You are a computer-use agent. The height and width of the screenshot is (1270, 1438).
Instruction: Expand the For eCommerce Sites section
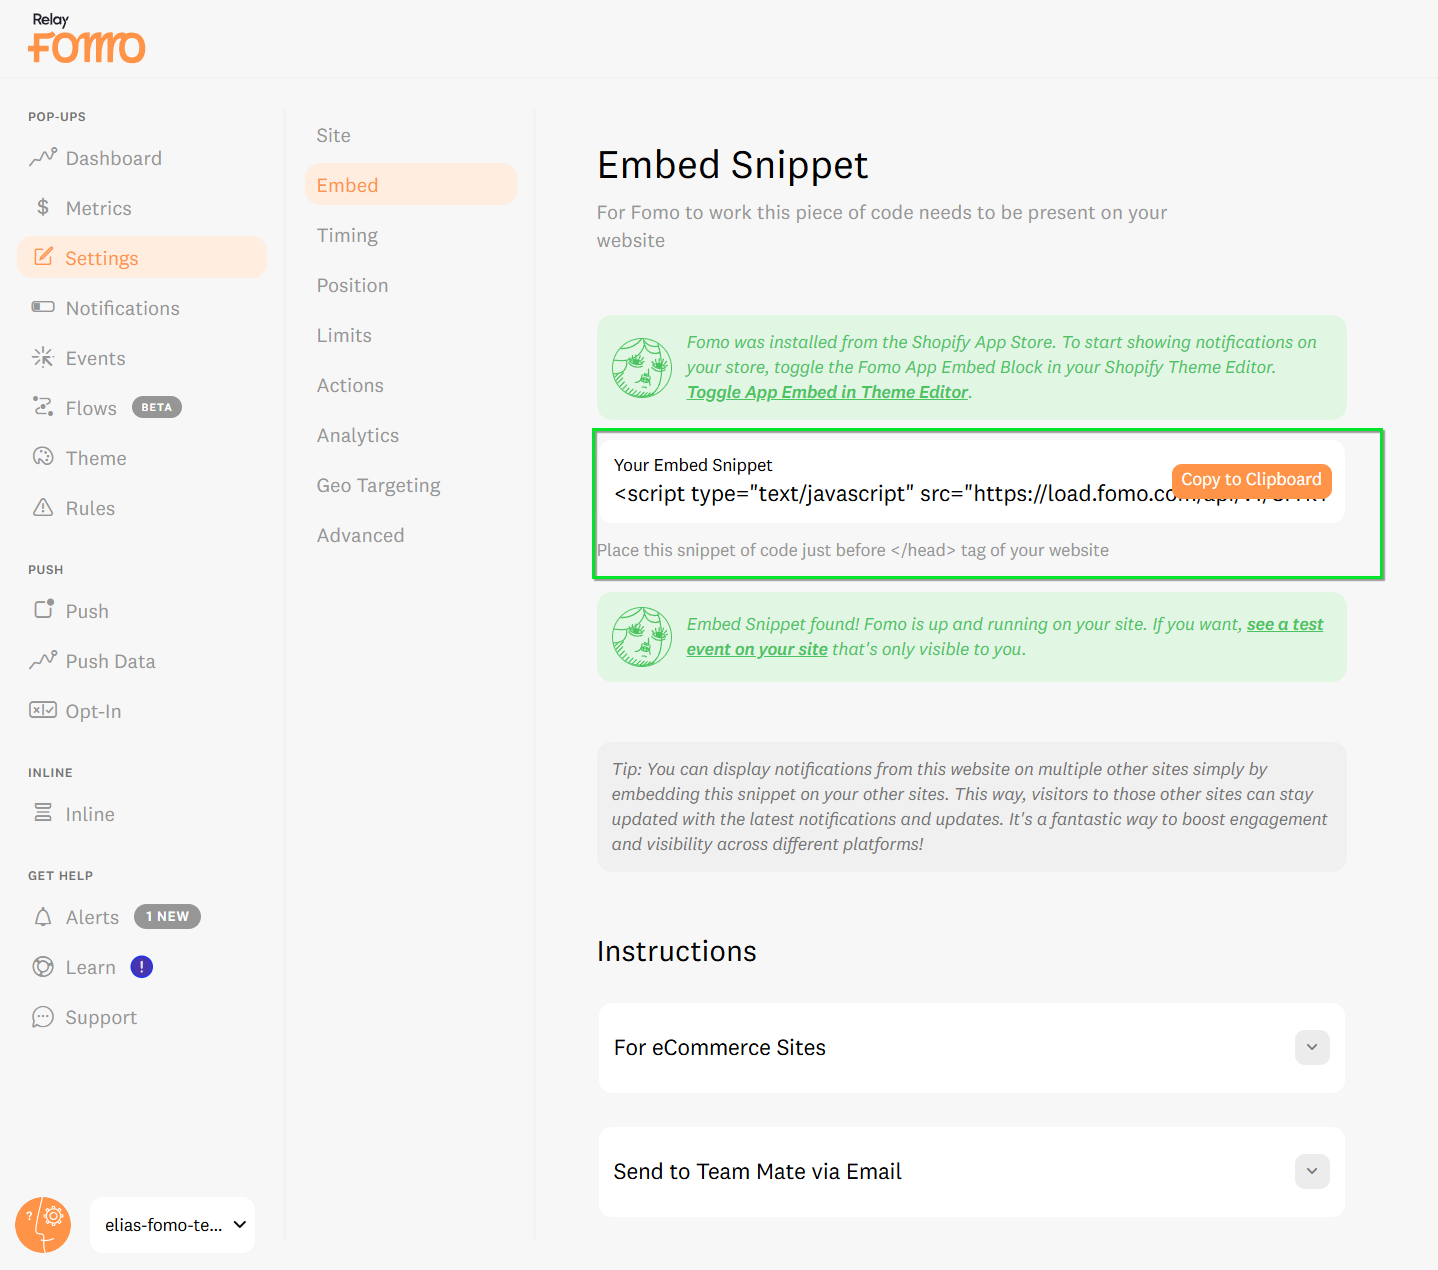click(x=1311, y=1047)
